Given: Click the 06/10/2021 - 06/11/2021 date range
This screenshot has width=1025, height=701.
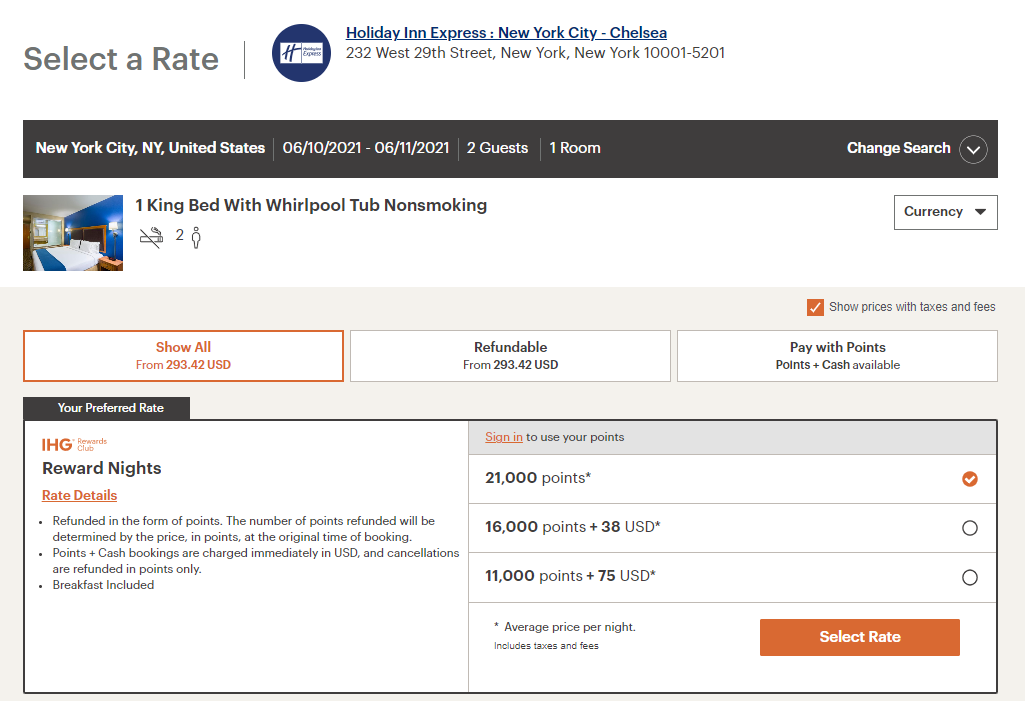Looking at the screenshot, I should 365,148.
